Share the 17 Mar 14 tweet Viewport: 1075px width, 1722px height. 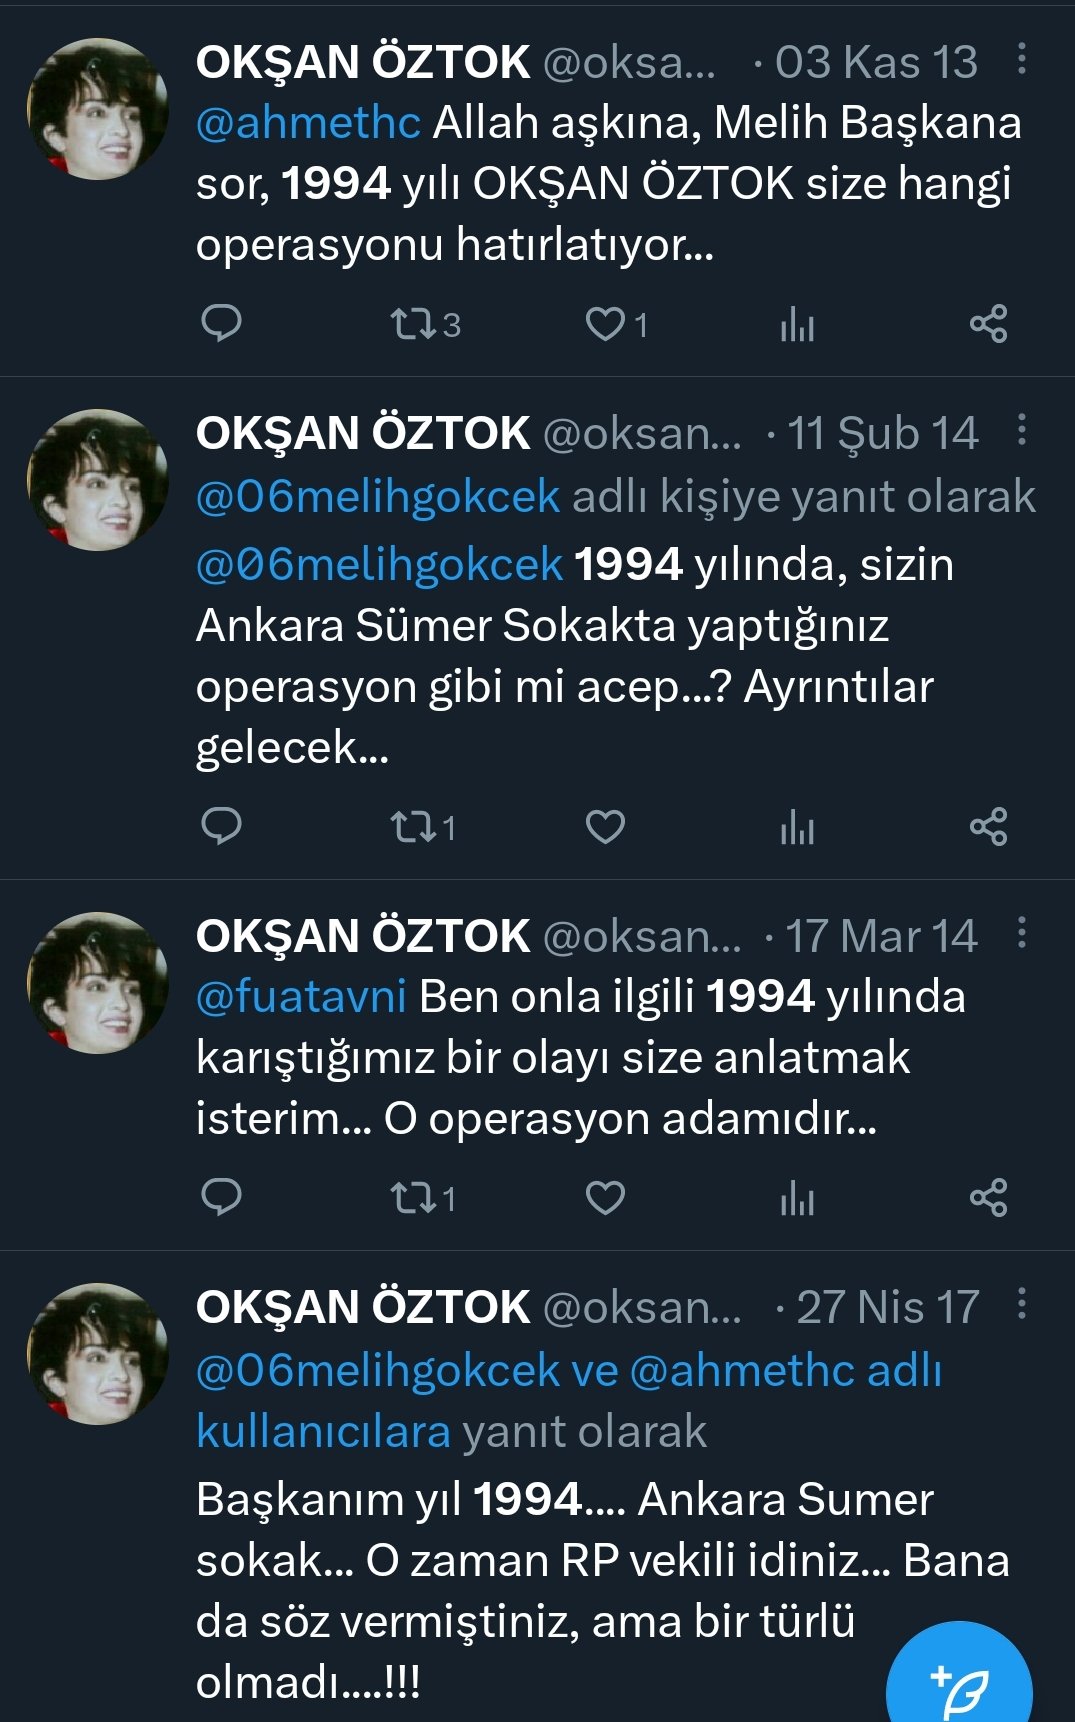pos(988,1197)
